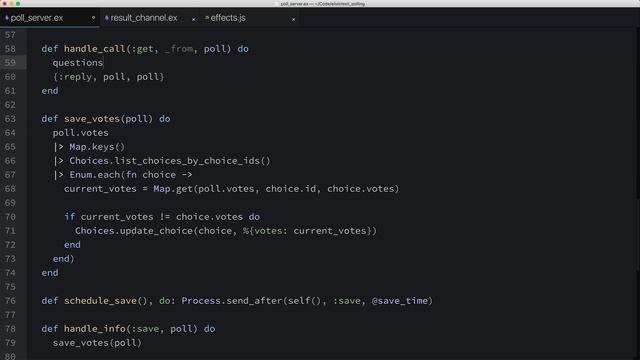Click 'Map.keys()' on line 65
Image resolution: width=640 pixels, height=360 pixels.
pos(97,147)
